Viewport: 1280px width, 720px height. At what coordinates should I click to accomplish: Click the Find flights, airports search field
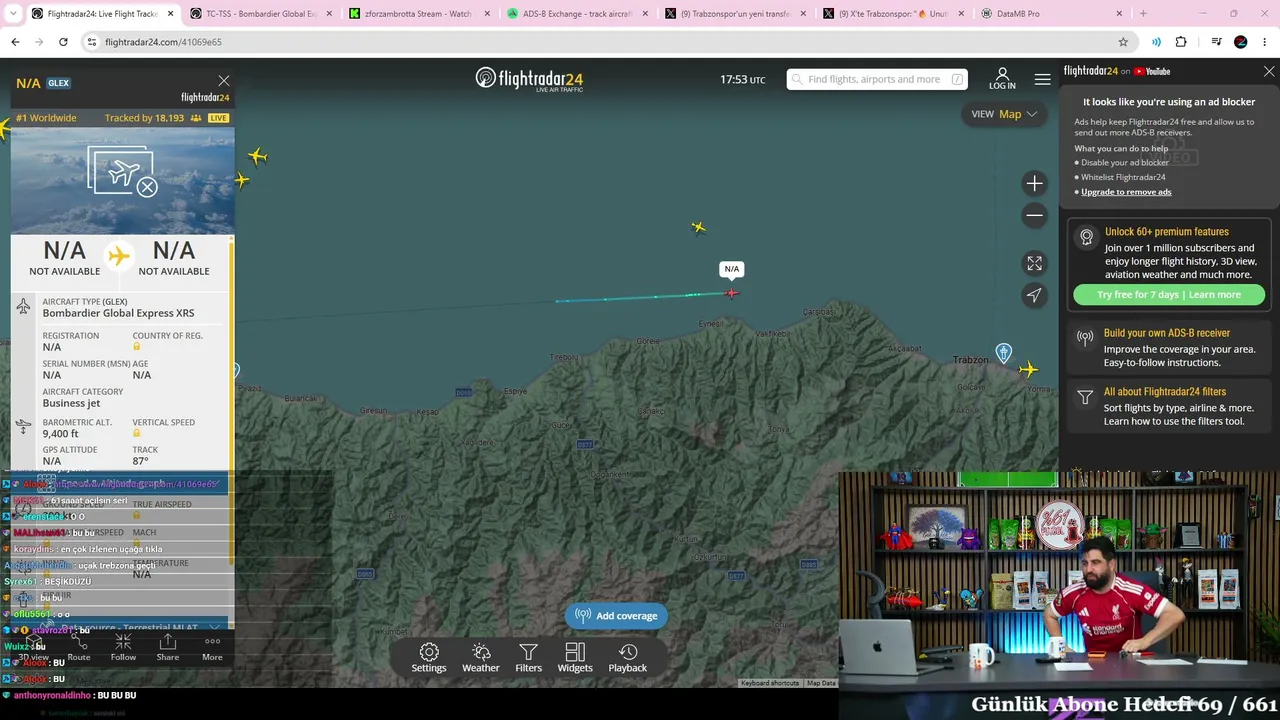[876, 79]
